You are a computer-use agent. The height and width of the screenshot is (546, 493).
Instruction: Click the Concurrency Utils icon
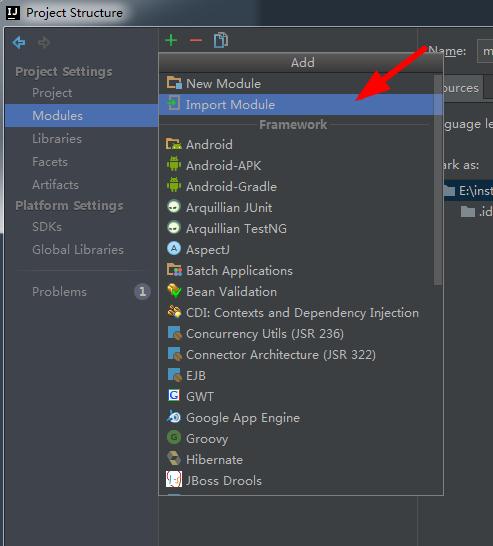175,333
